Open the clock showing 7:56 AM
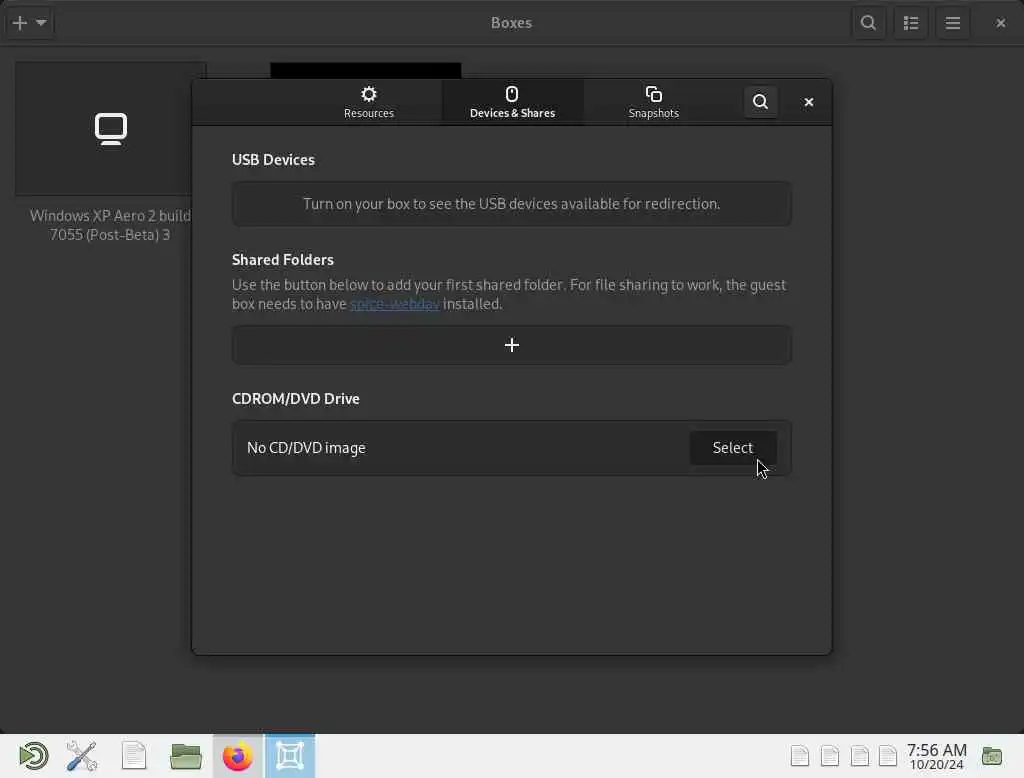1024x778 pixels. 936,756
